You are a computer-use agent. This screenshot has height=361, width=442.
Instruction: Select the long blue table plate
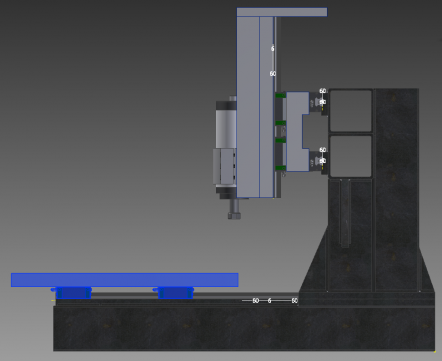tap(125, 280)
